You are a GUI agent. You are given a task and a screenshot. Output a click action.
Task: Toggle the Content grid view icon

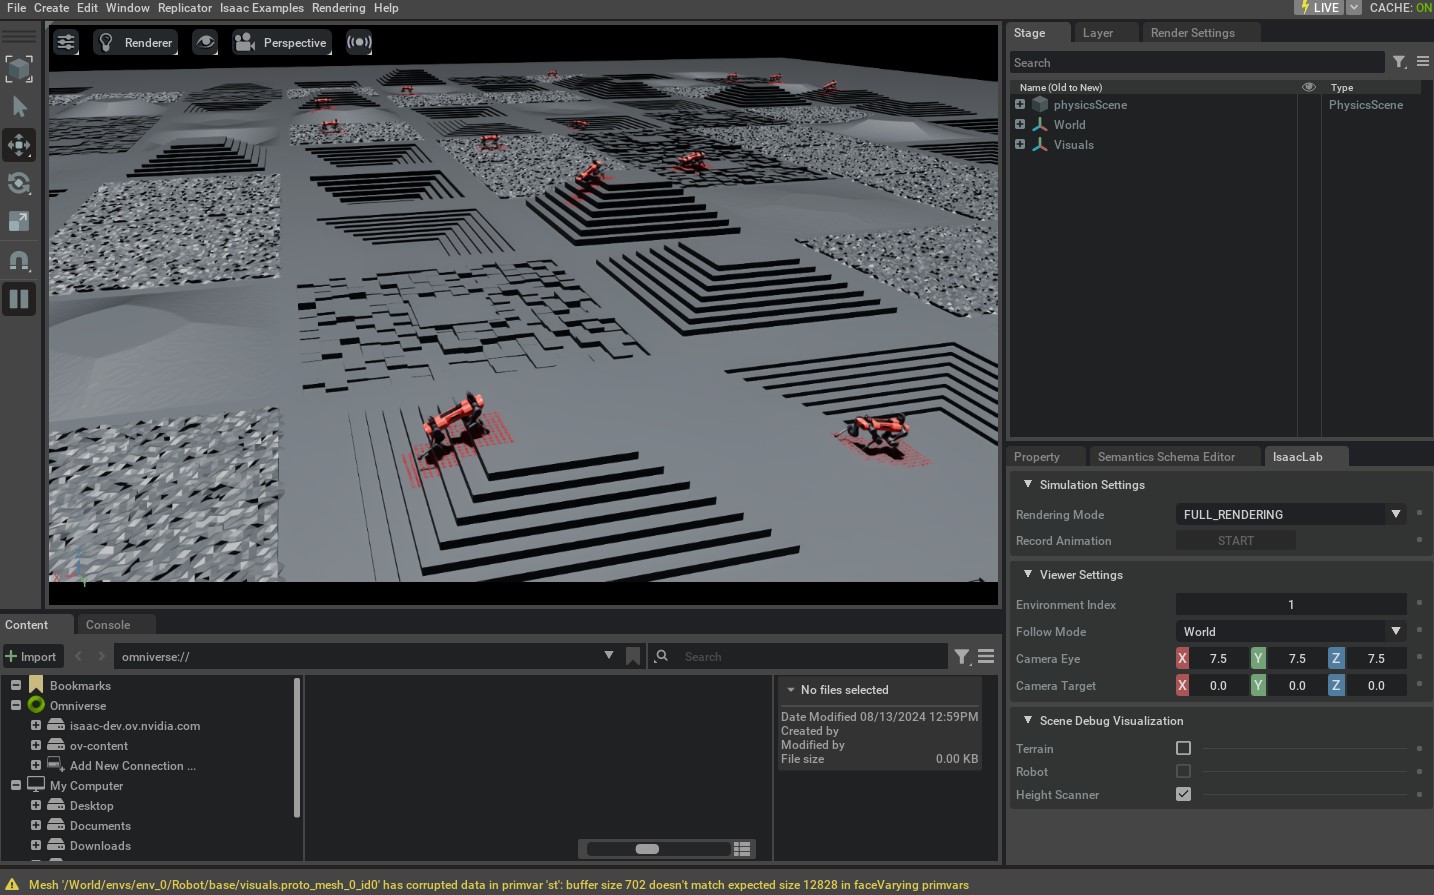click(742, 849)
